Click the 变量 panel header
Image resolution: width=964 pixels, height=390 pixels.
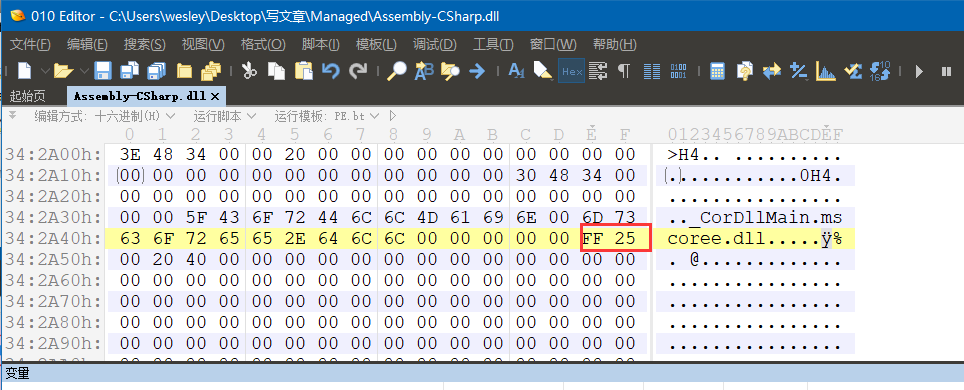pos(482,373)
